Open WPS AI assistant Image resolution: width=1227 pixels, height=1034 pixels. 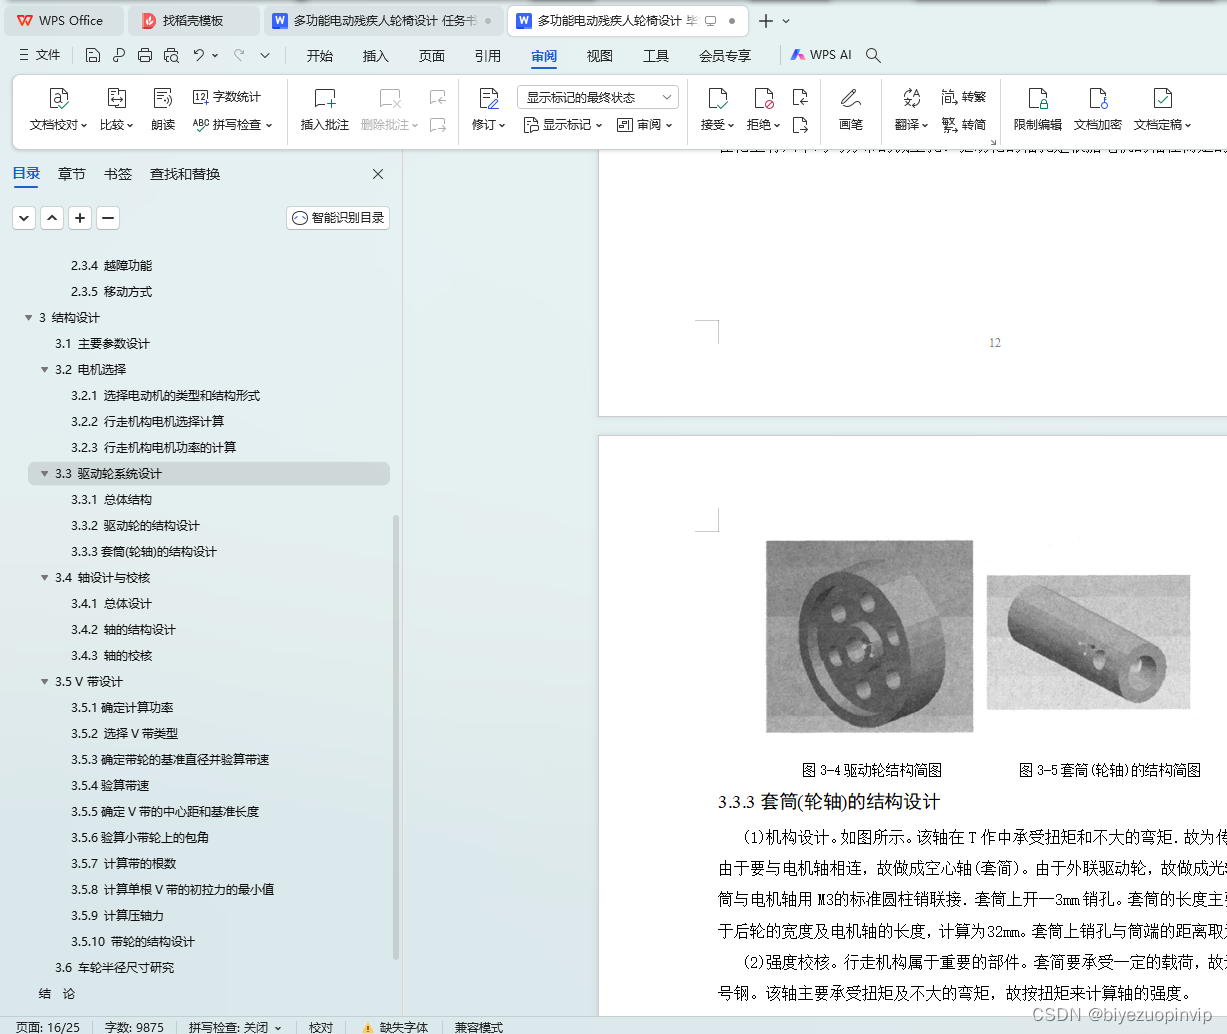tap(821, 55)
